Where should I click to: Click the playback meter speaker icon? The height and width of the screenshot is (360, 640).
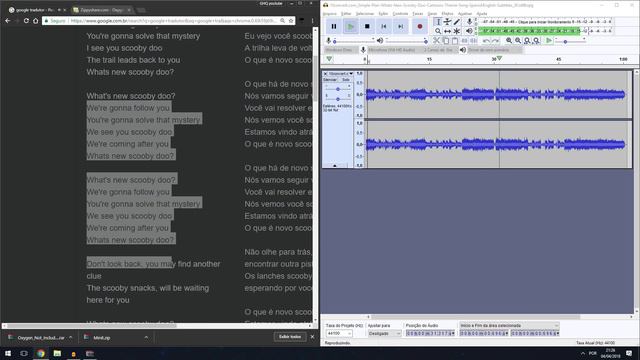[469, 31]
